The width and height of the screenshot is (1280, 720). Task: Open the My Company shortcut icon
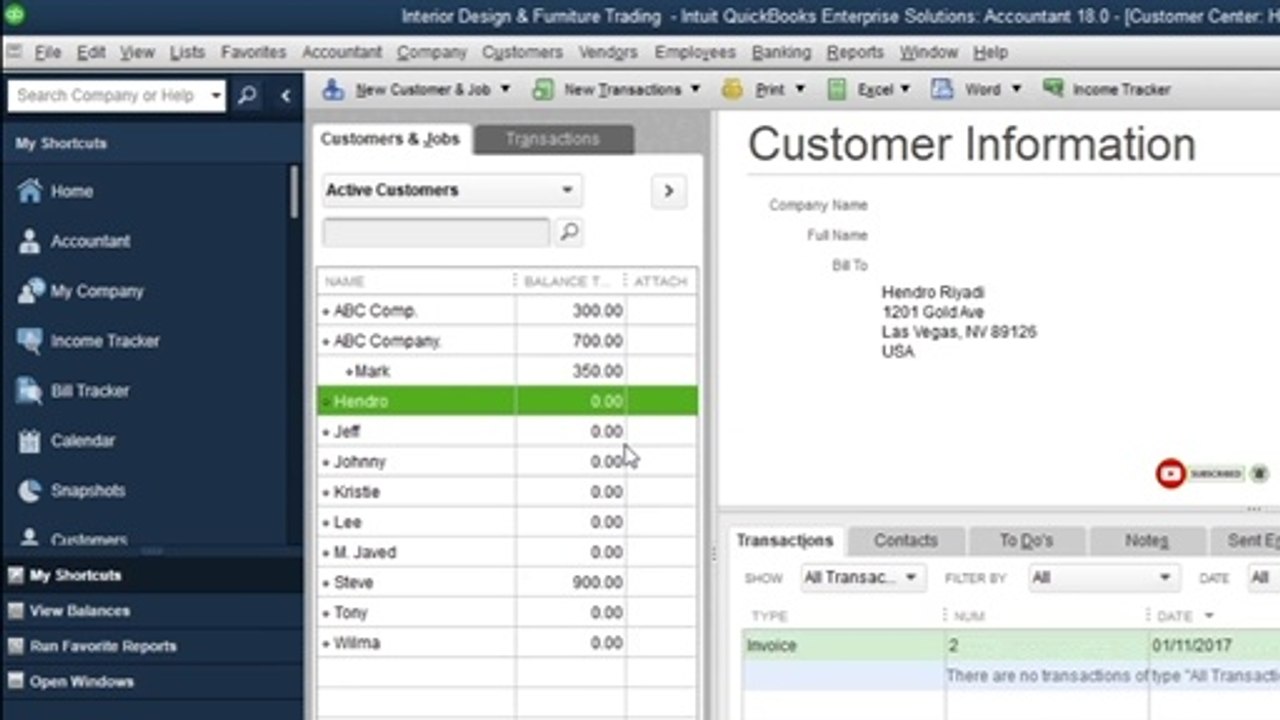[x=30, y=291]
